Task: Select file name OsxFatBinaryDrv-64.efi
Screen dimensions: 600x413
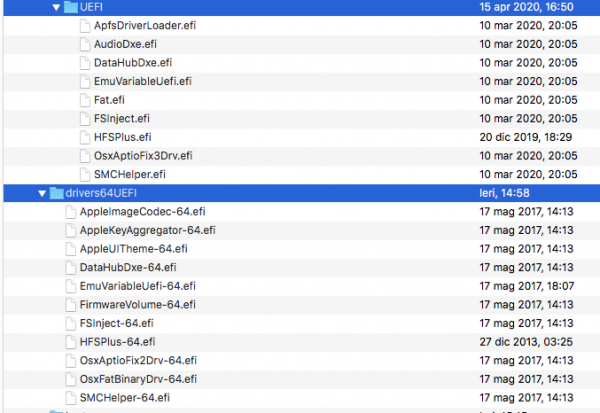Action: tap(139, 379)
